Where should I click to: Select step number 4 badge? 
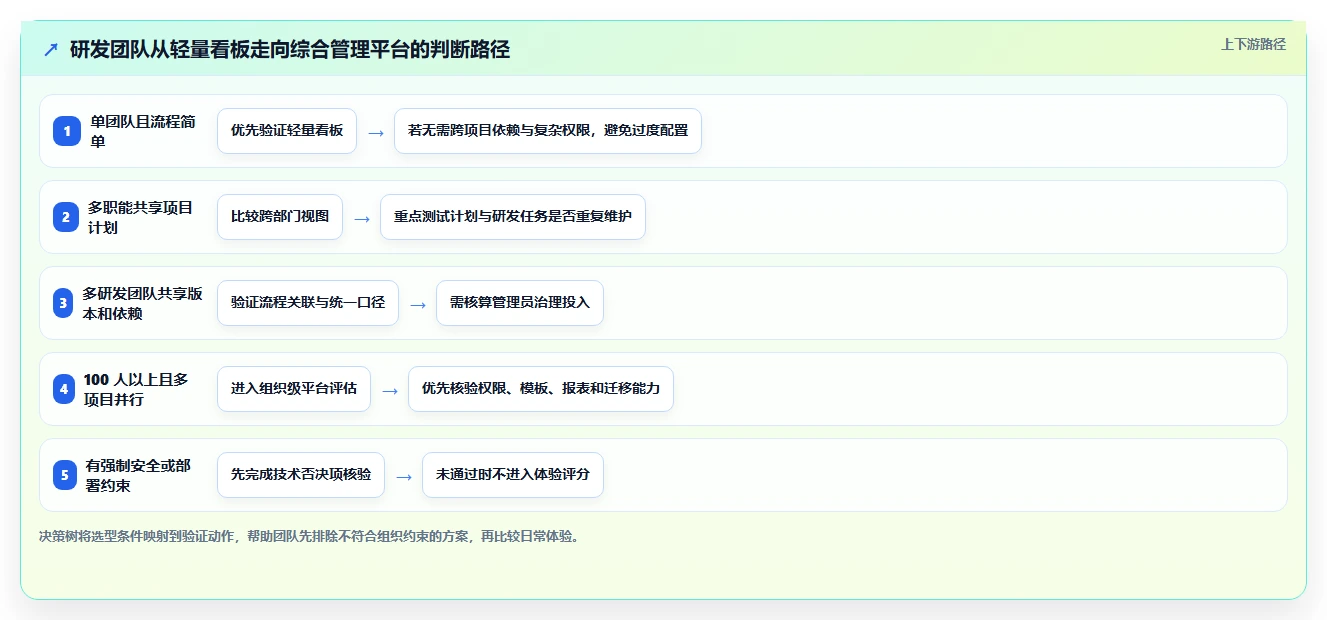pyautogui.click(x=65, y=389)
